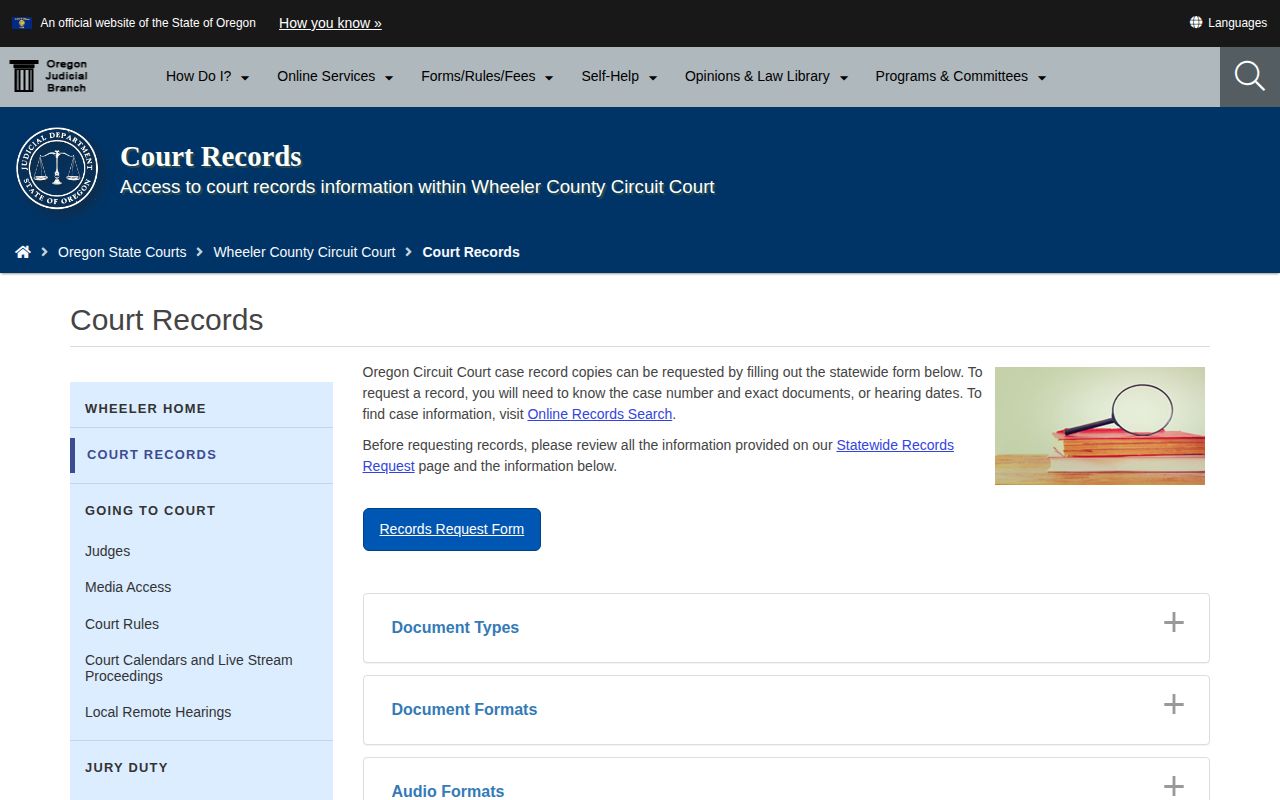Expand Document Types with plus icon
Image resolution: width=1280 pixels, height=800 pixels.
click(1174, 623)
